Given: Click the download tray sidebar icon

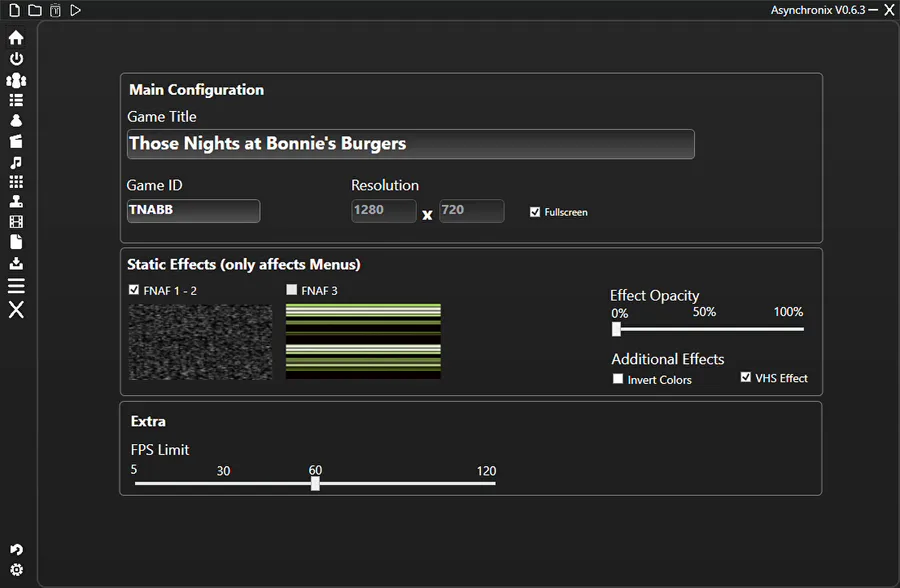Looking at the screenshot, I should coord(16,263).
